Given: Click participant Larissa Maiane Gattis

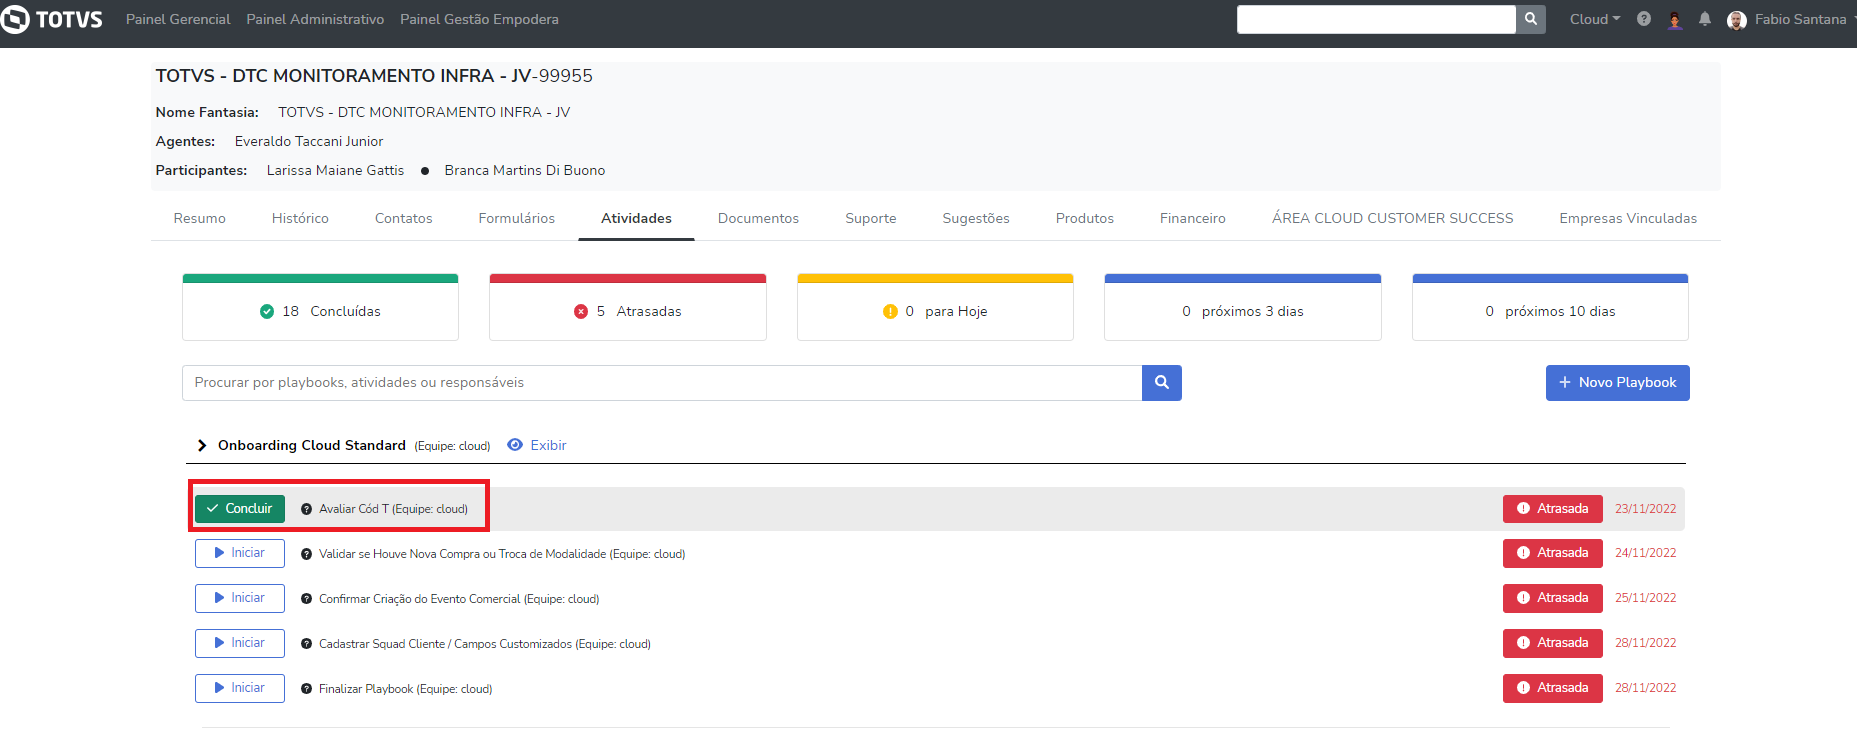Looking at the screenshot, I should [336, 170].
